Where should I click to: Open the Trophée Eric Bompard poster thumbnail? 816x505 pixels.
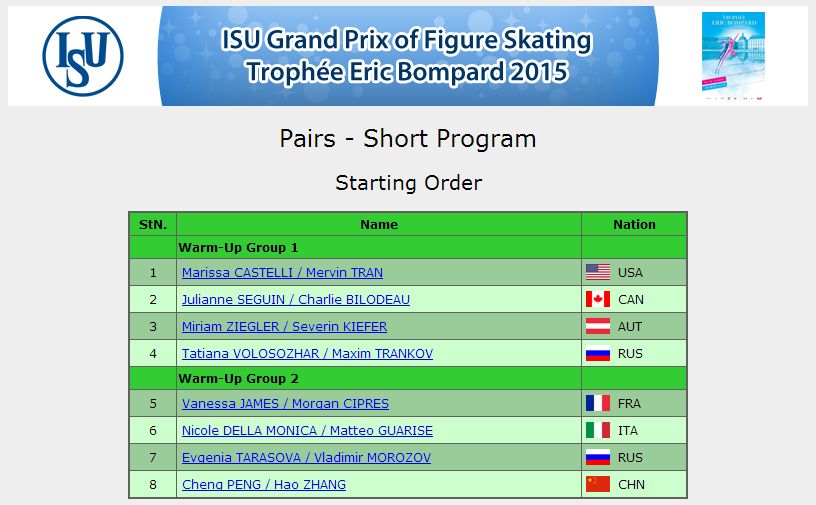tap(733, 56)
